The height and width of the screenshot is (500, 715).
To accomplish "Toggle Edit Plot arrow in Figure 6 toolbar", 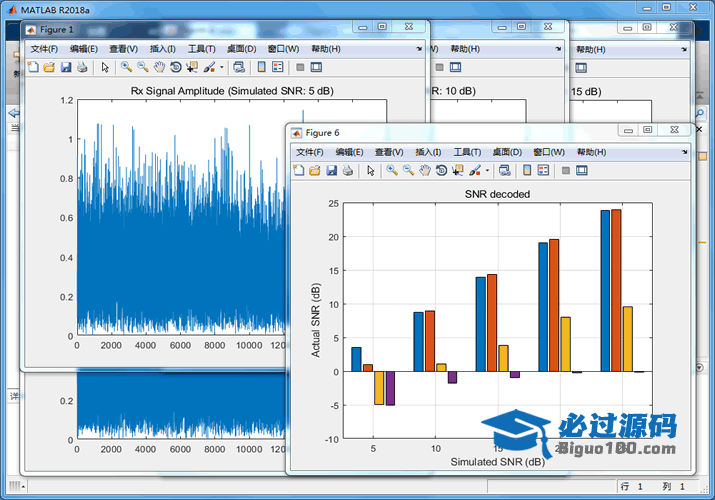I will 370,171.
